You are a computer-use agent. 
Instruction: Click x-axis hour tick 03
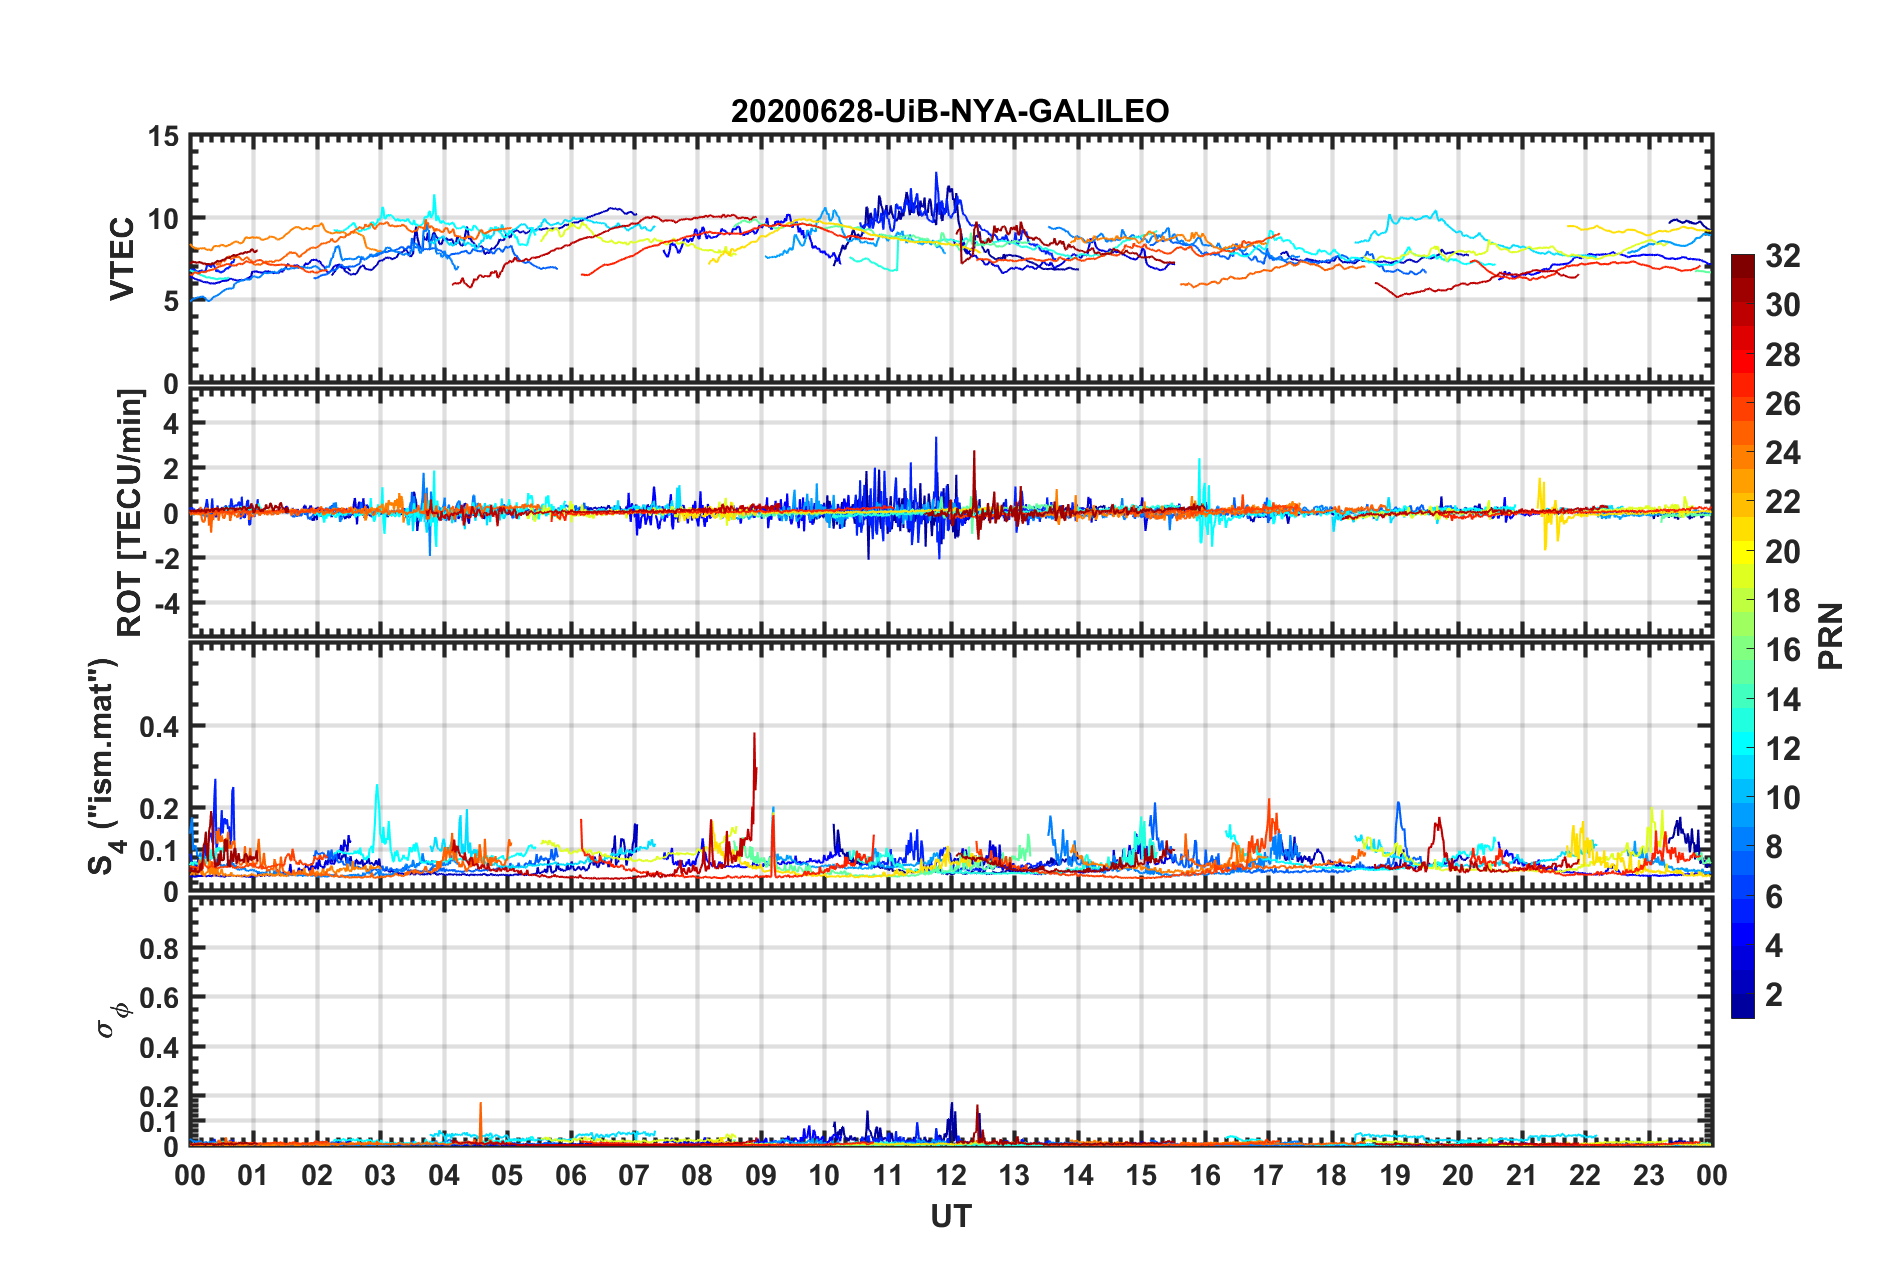pos(380,1175)
